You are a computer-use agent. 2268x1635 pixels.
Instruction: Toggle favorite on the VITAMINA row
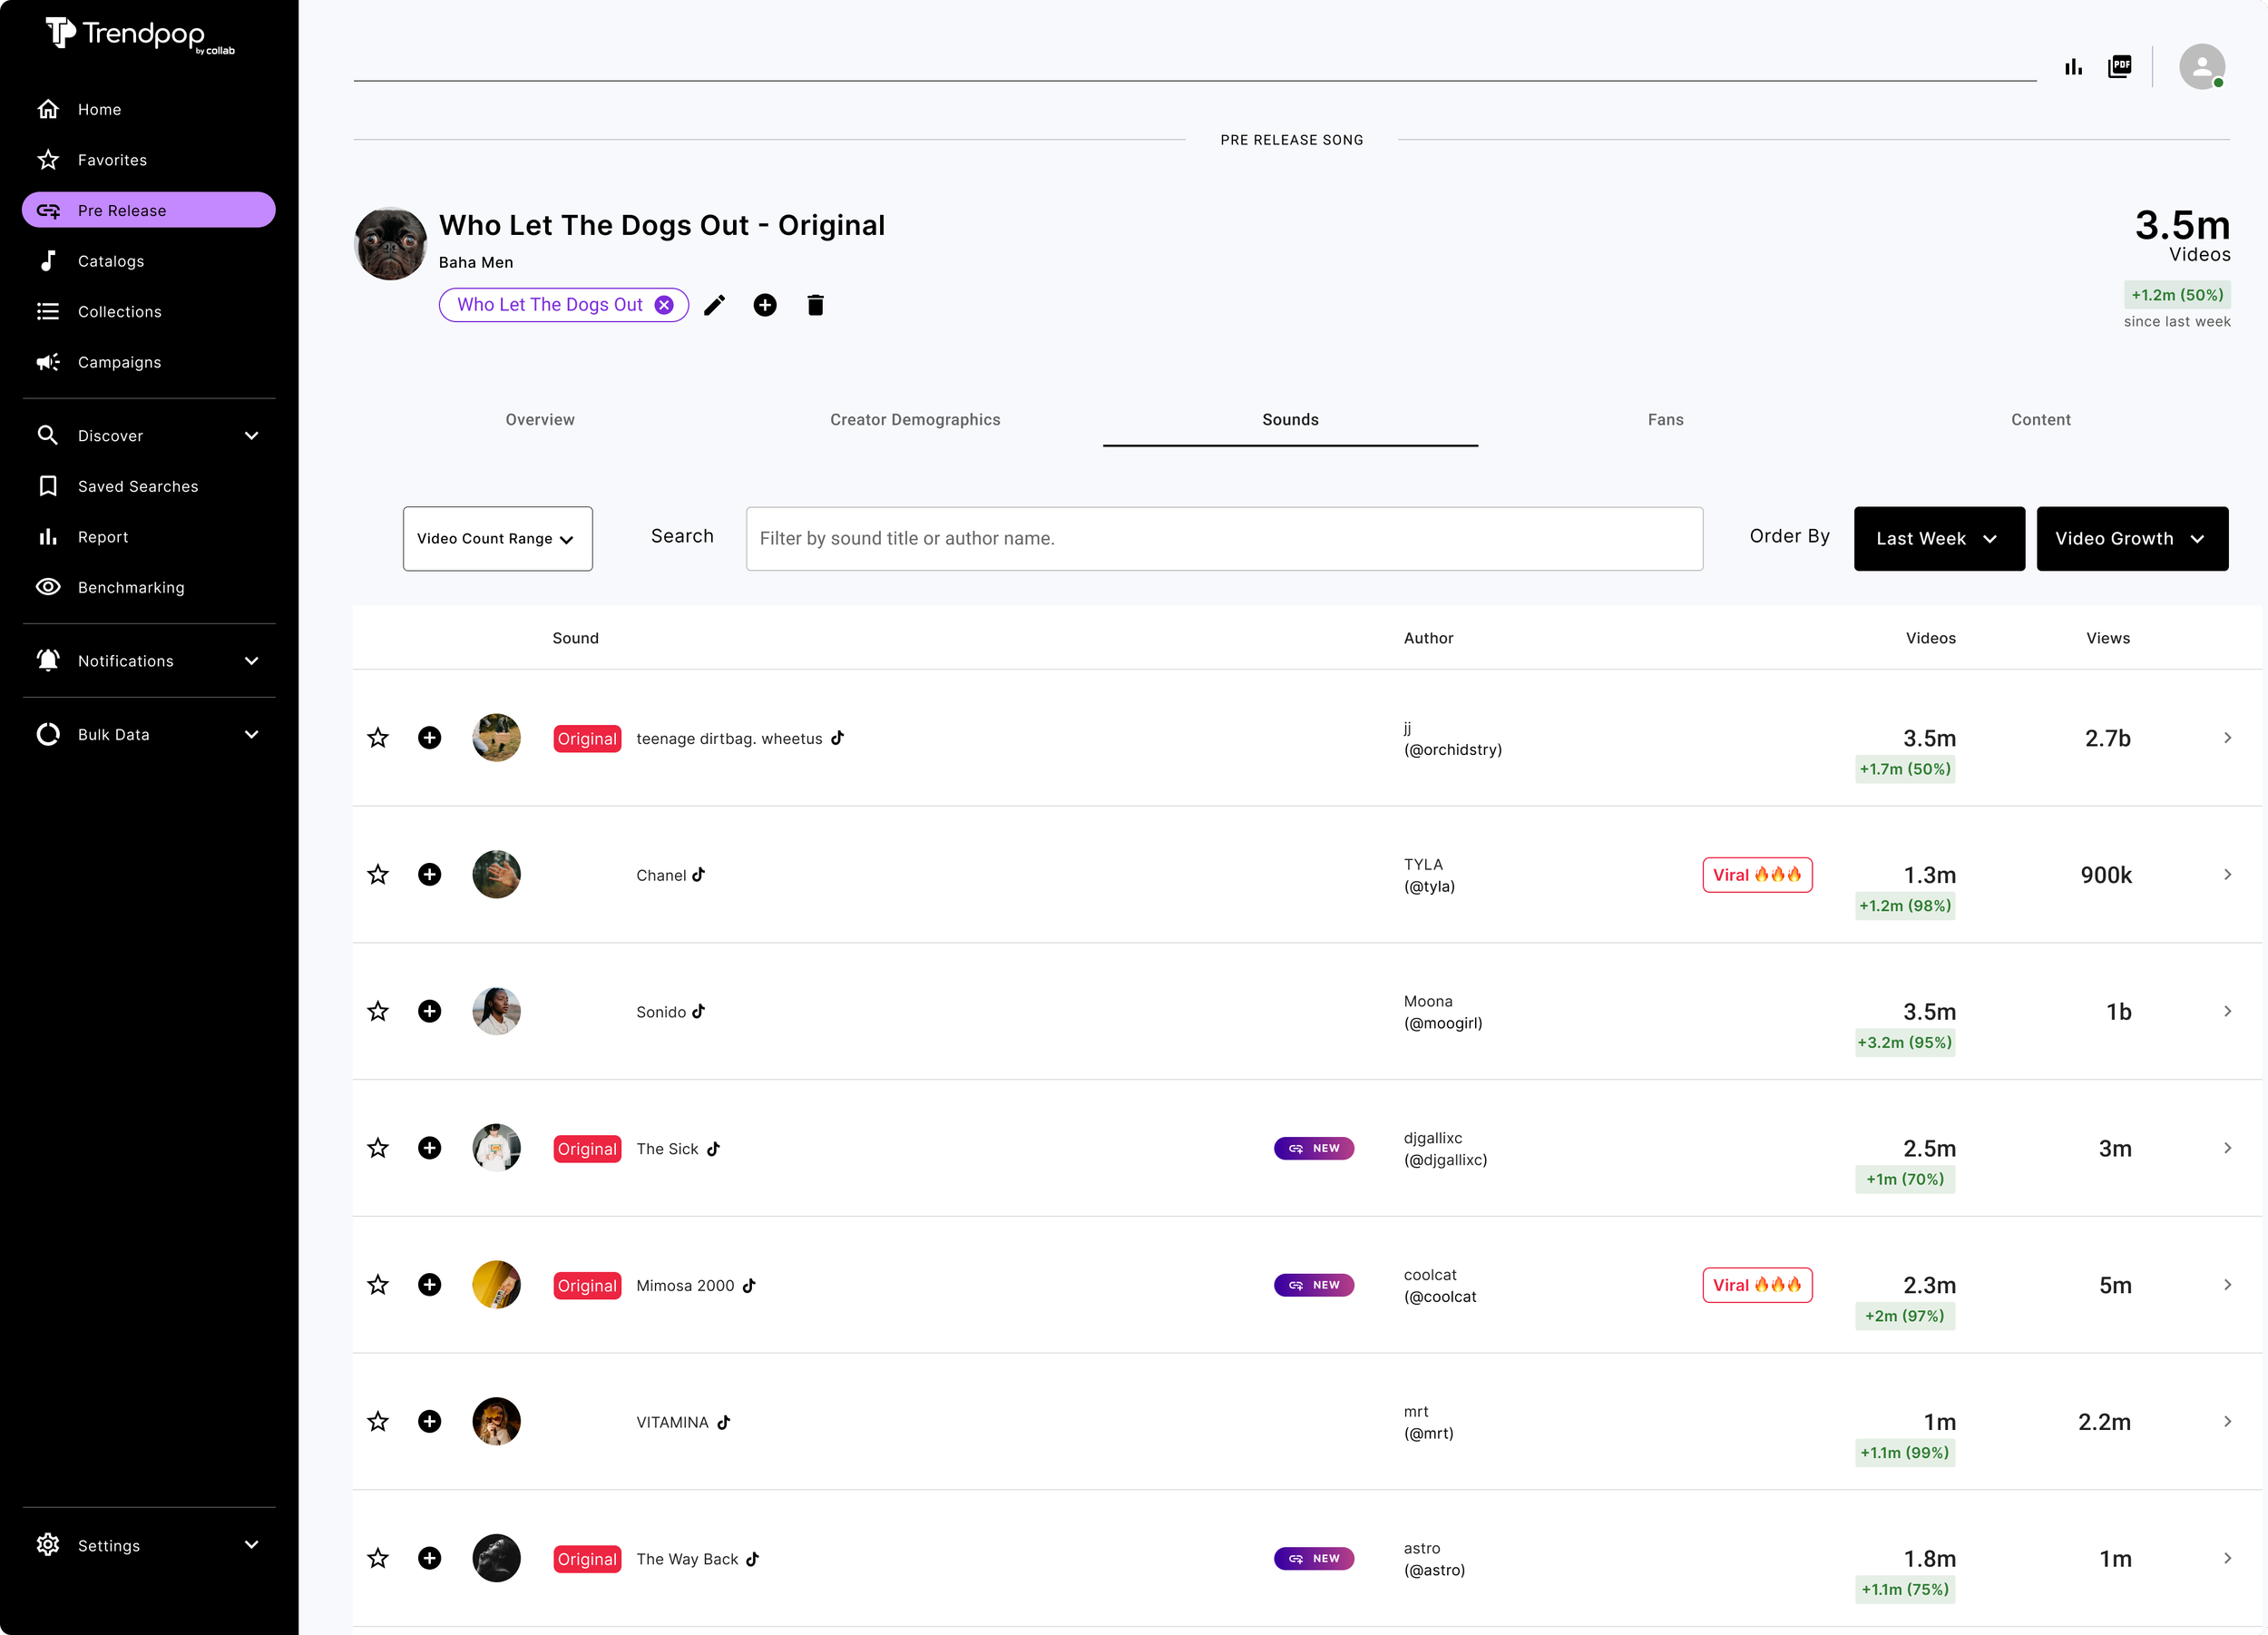(x=378, y=1421)
